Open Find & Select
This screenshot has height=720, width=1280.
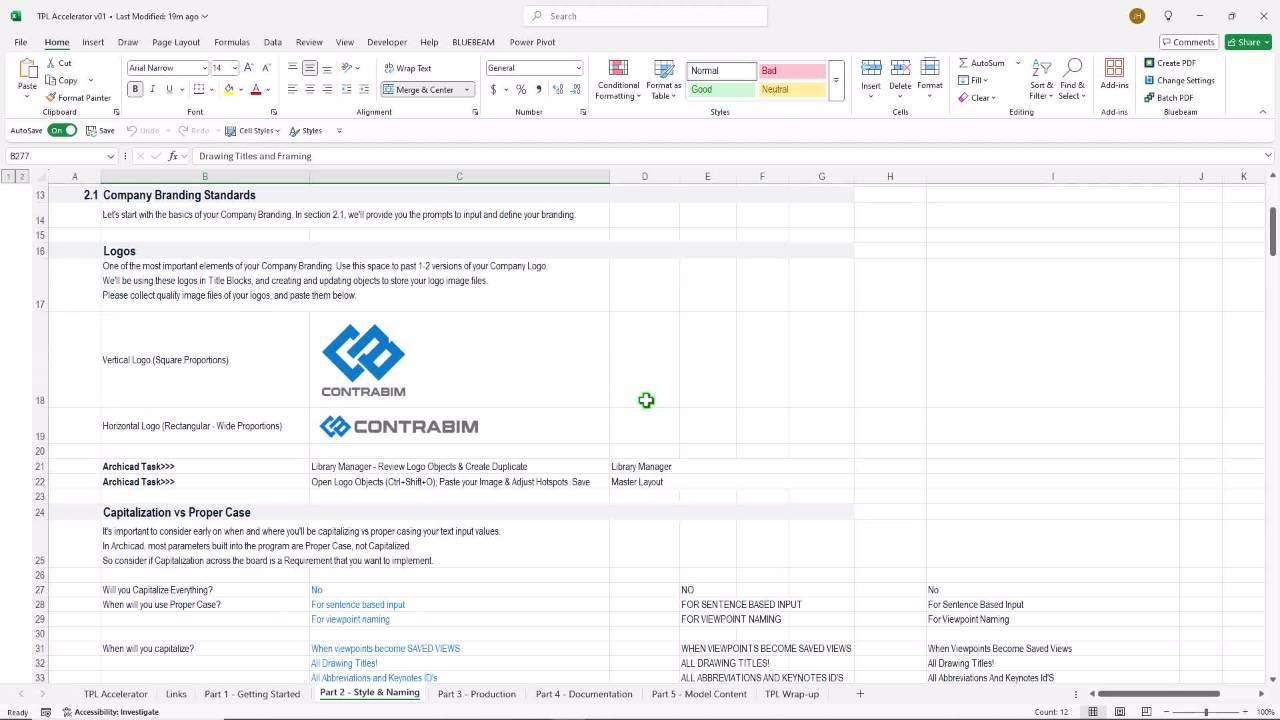1072,80
